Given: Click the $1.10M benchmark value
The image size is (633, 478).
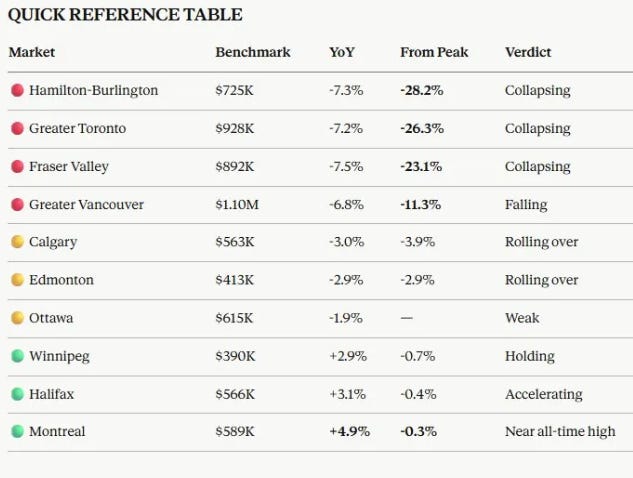Looking at the screenshot, I should pos(237,204).
